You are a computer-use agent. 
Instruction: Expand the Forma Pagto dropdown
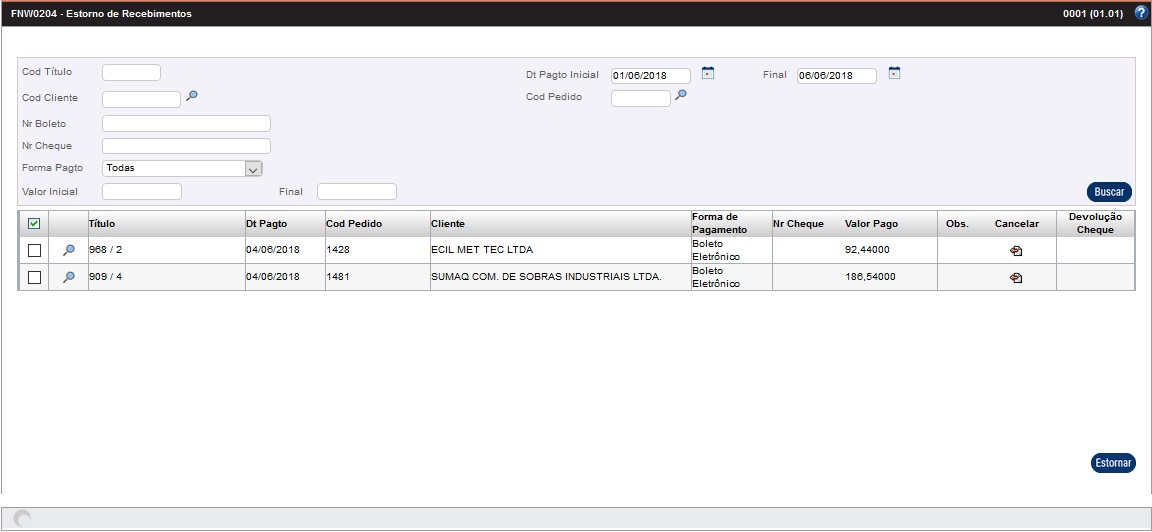tap(253, 169)
